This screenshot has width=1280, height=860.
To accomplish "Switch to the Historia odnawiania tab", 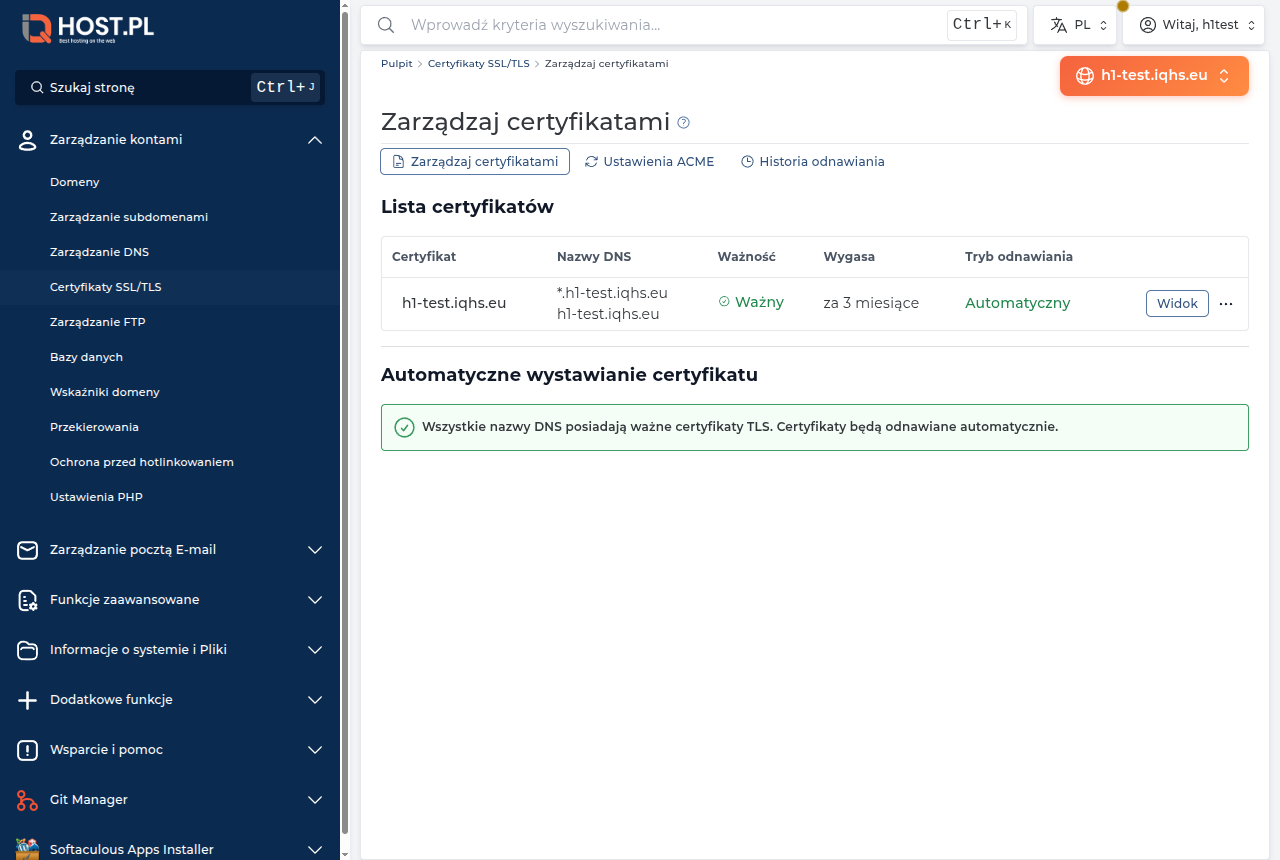I will tap(812, 161).
